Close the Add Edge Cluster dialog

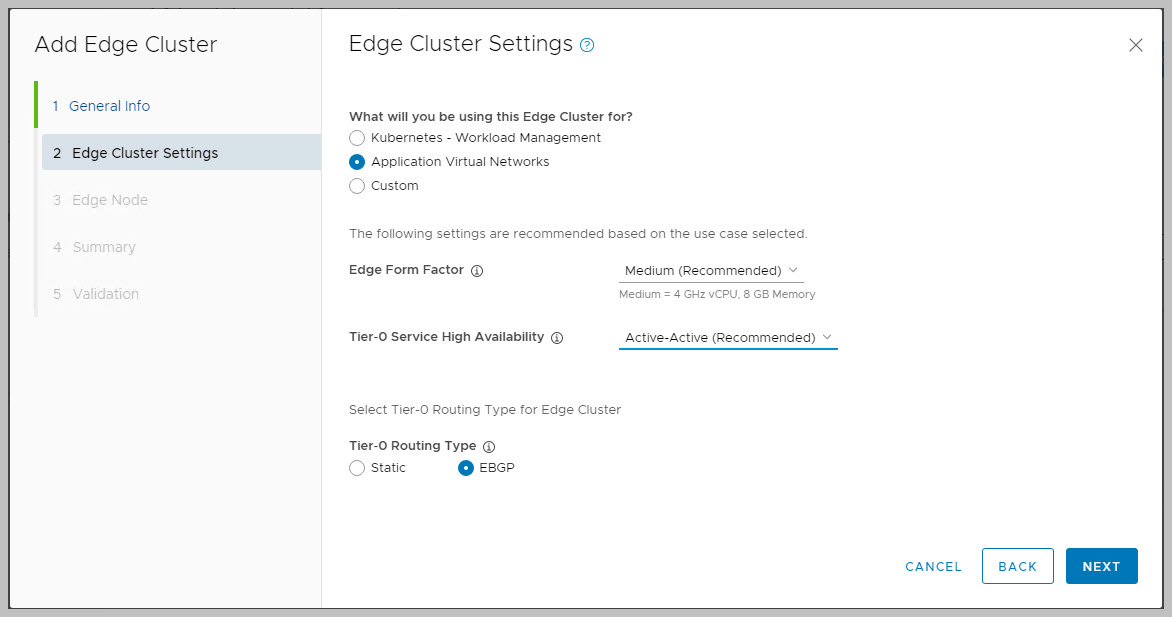coord(1135,45)
